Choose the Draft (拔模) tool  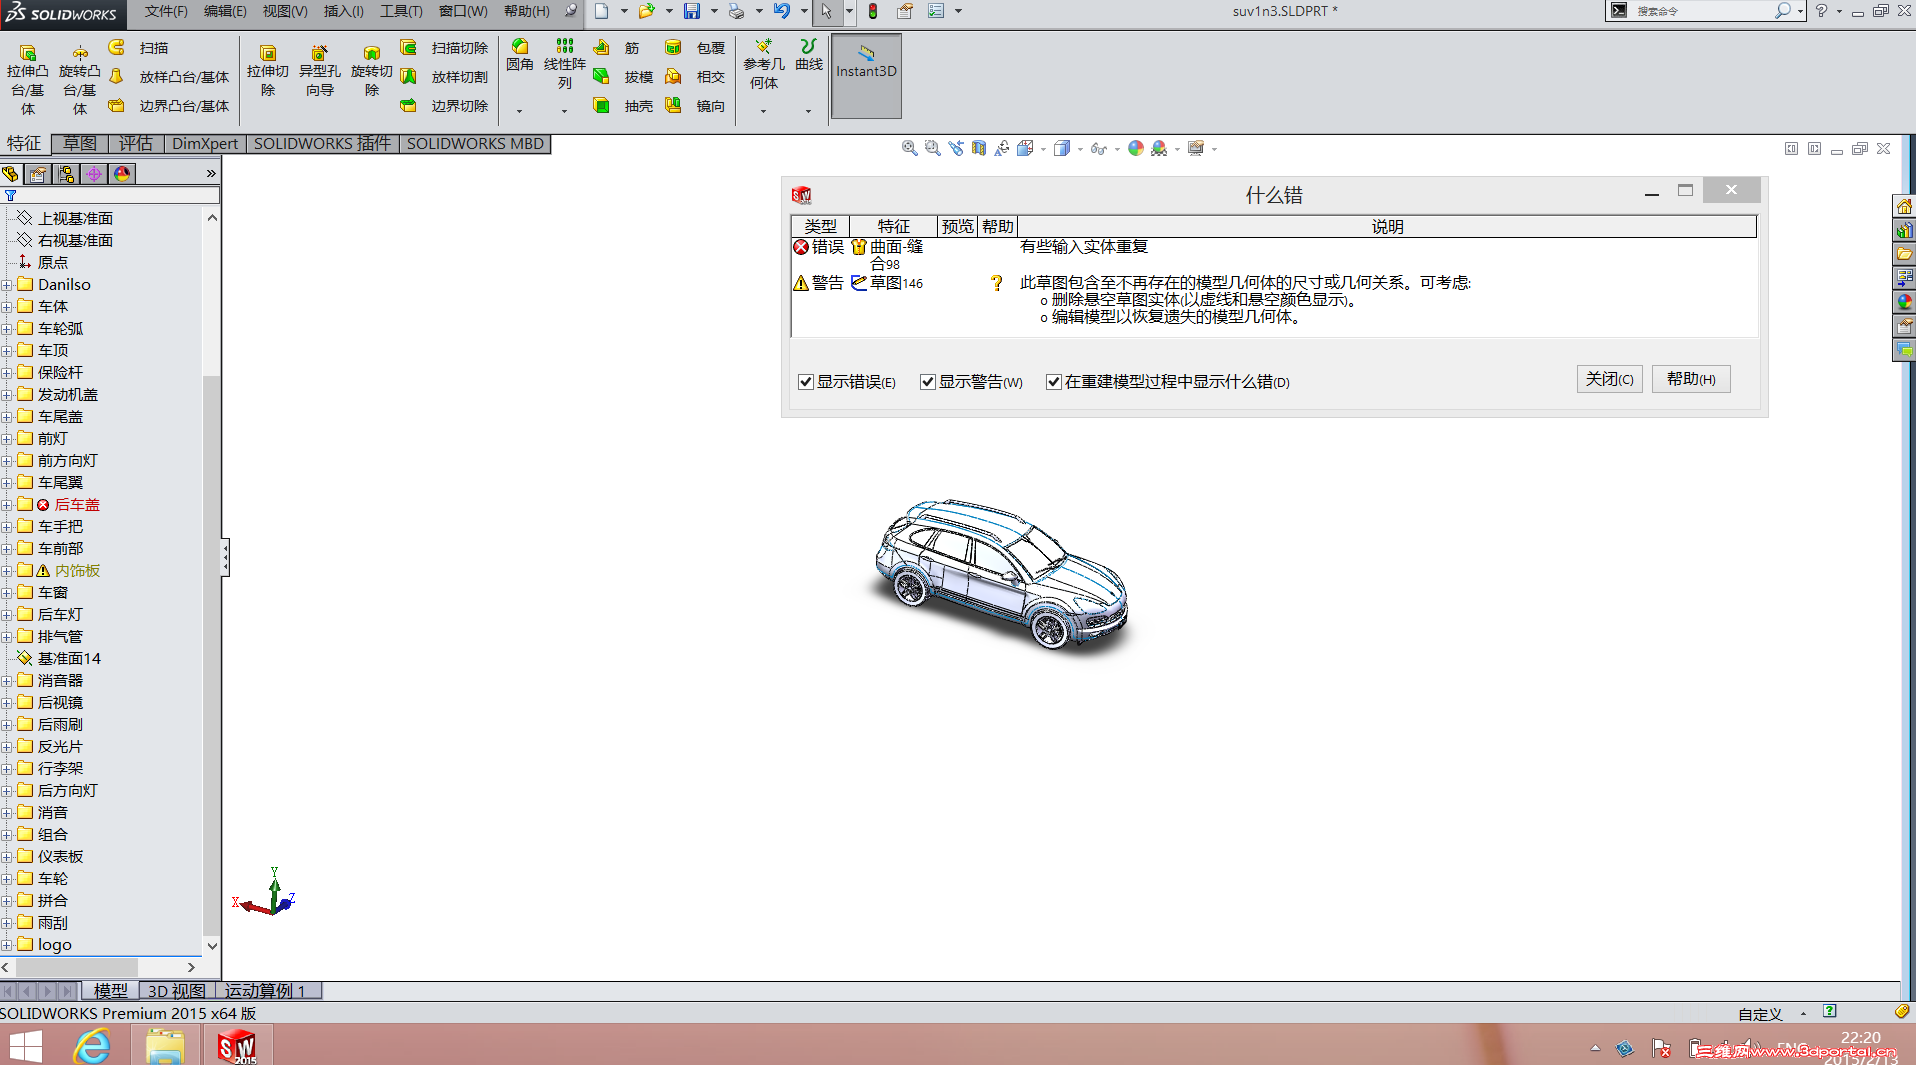tap(623, 77)
